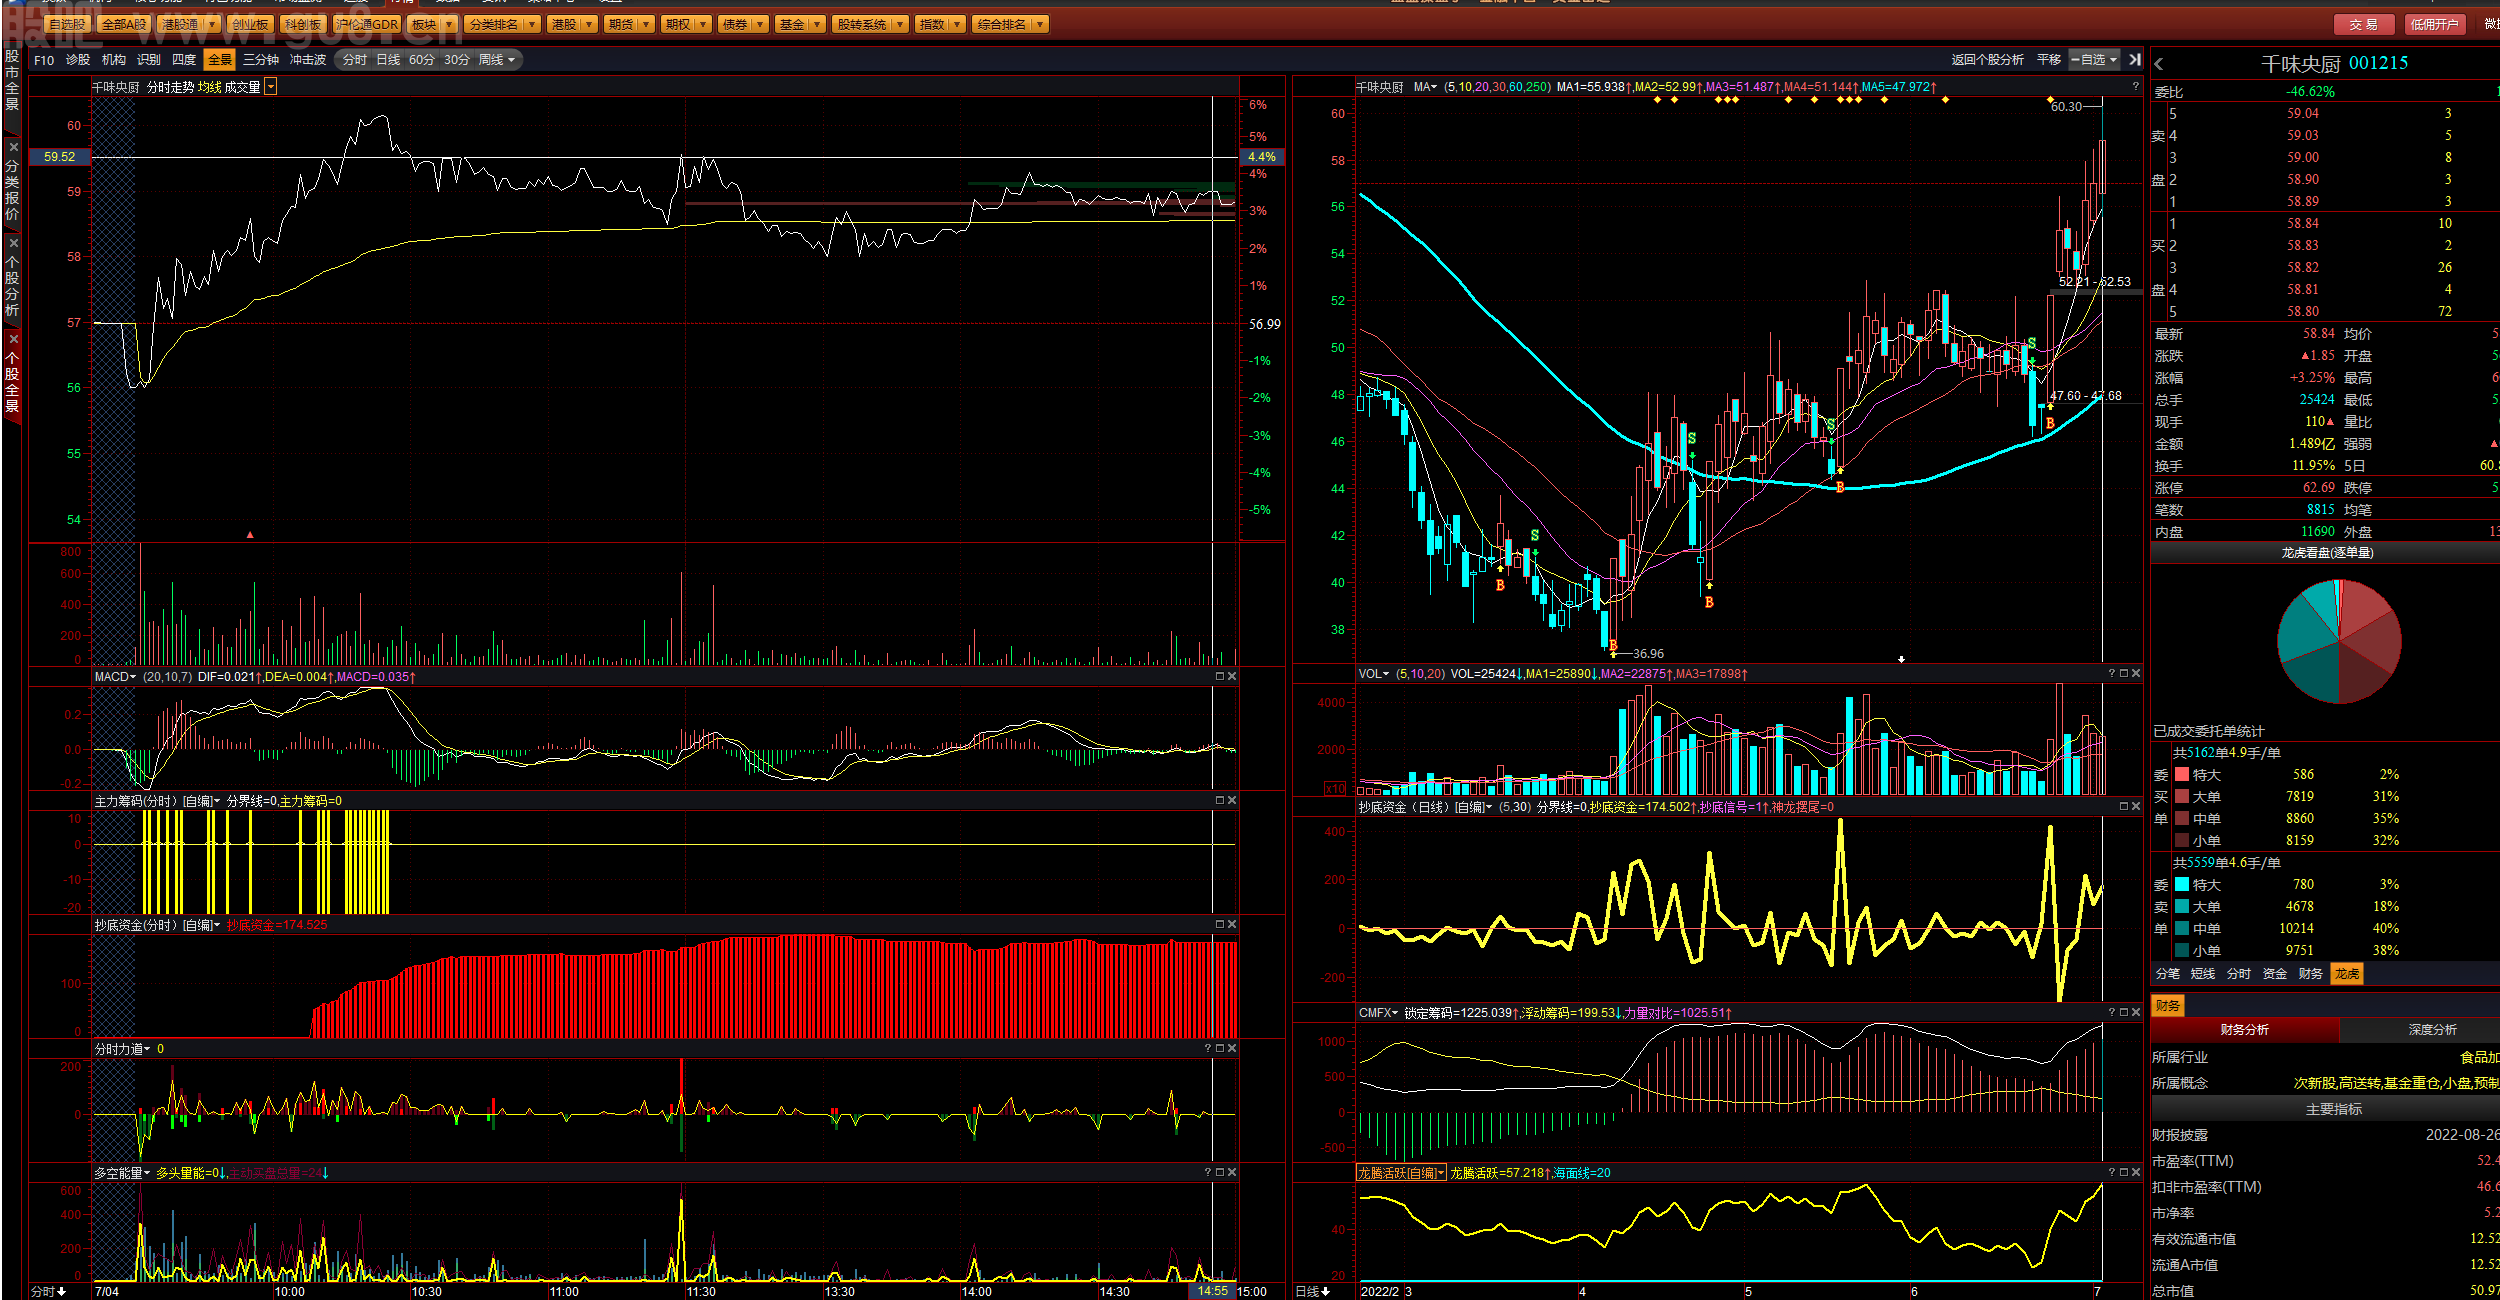Open the 周线 period dropdown
This screenshot has height=1300, width=2500.
[x=498, y=60]
